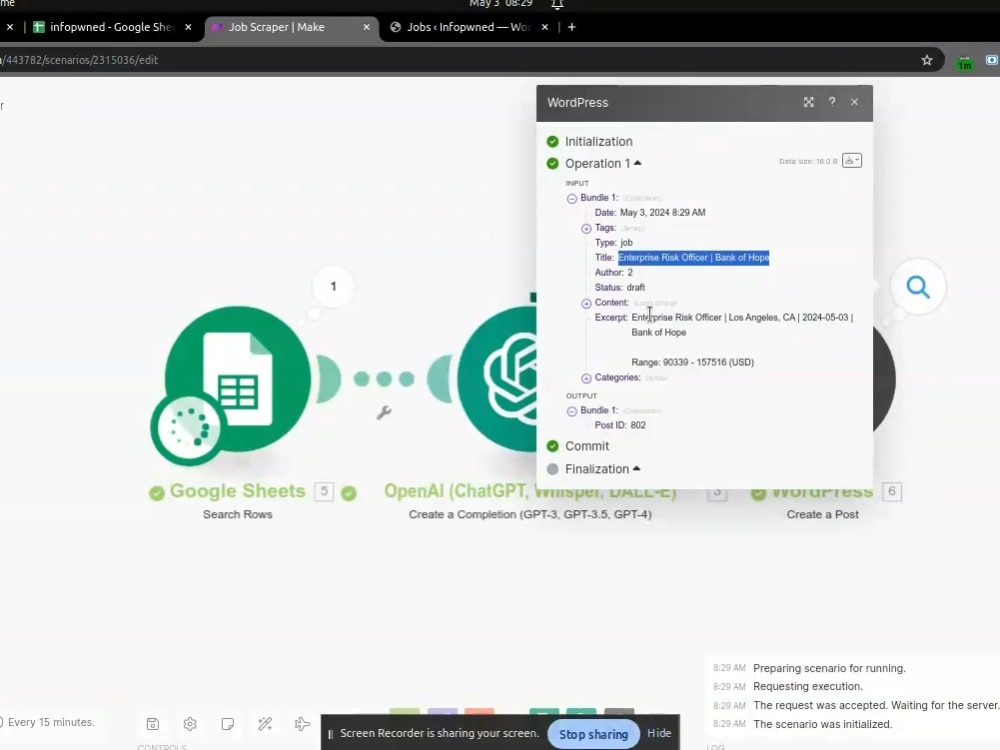Click the clock schedule badge on Google Sheets
The height and width of the screenshot is (750, 1000).
(x=188, y=429)
